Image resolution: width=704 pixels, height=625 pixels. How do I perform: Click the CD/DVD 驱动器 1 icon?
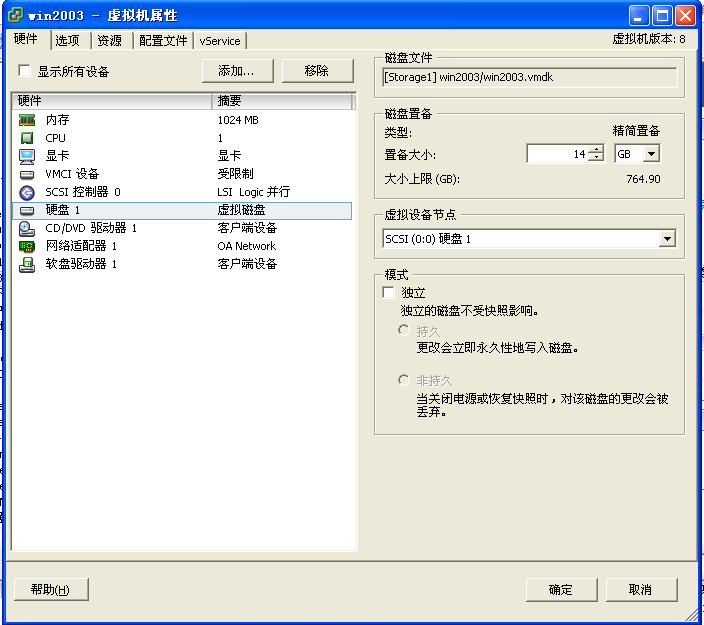point(27,229)
